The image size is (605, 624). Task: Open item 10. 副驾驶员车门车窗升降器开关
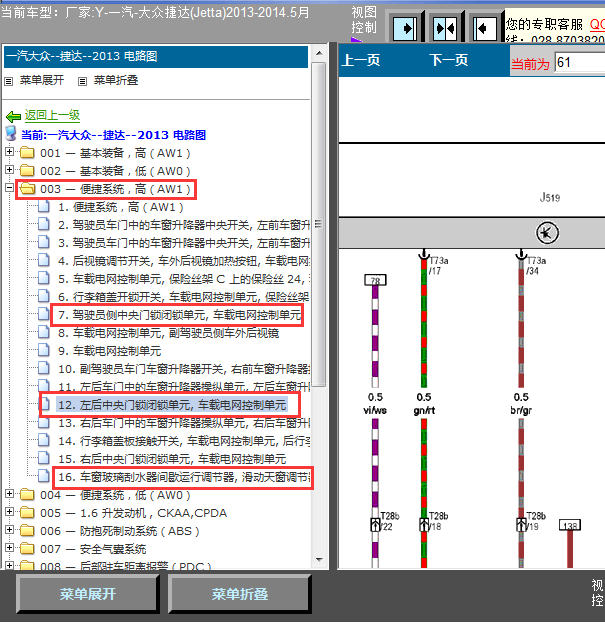pos(184,369)
